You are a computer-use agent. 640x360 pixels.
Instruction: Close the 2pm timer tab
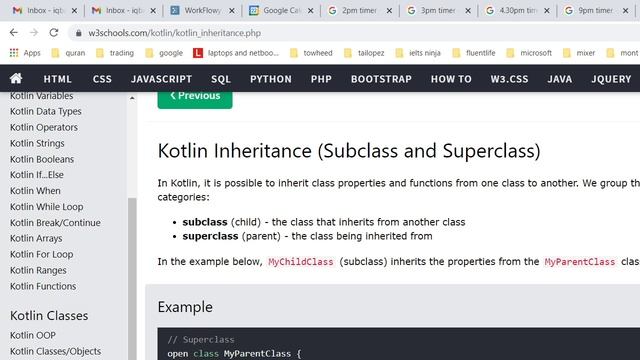[x=389, y=11]
